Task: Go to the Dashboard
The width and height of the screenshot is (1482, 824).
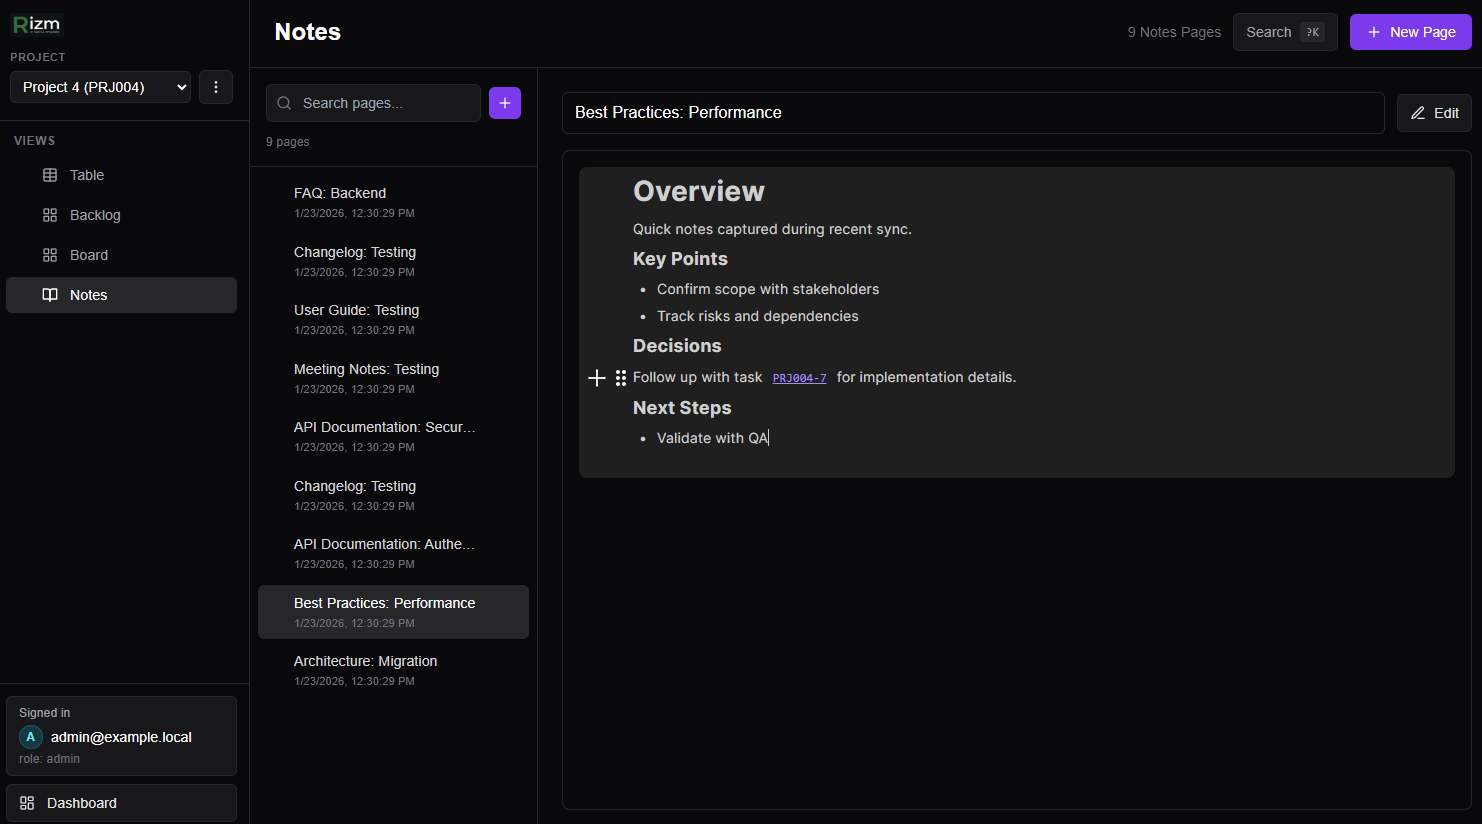Action: (x=121, y=803)
